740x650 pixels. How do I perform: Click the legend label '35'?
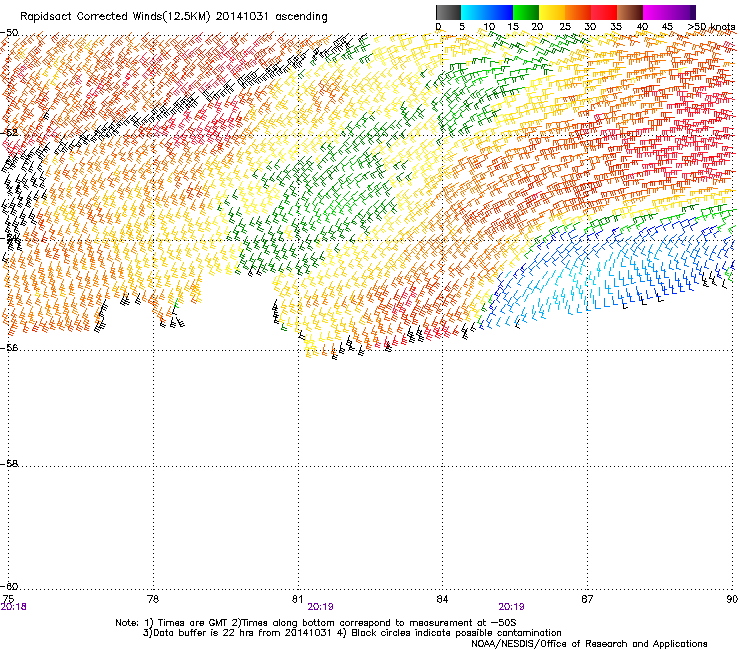[616, 27]
